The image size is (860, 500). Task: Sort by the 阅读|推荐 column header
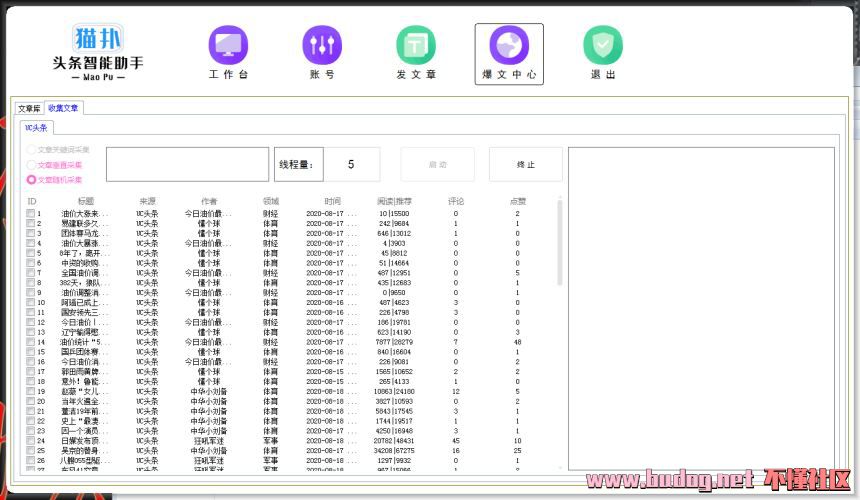[x=394, y=201]
